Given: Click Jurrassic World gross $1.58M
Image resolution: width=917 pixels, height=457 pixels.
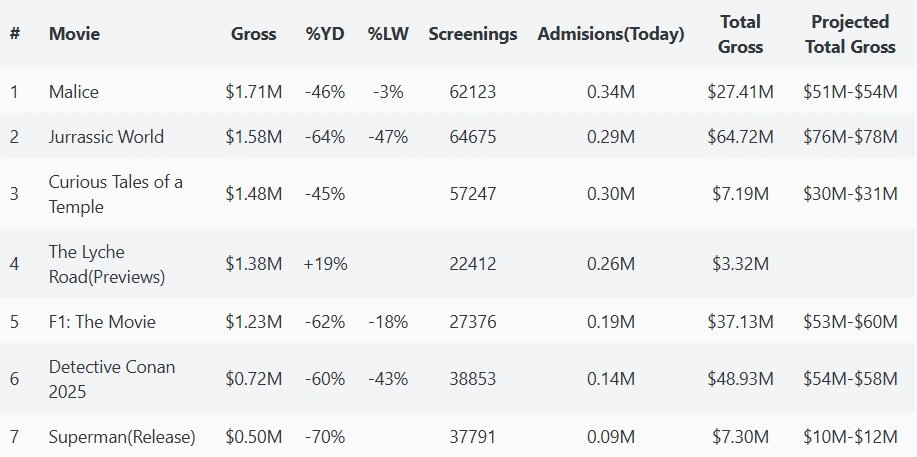Looking at the screenshot, I should 254,137.
